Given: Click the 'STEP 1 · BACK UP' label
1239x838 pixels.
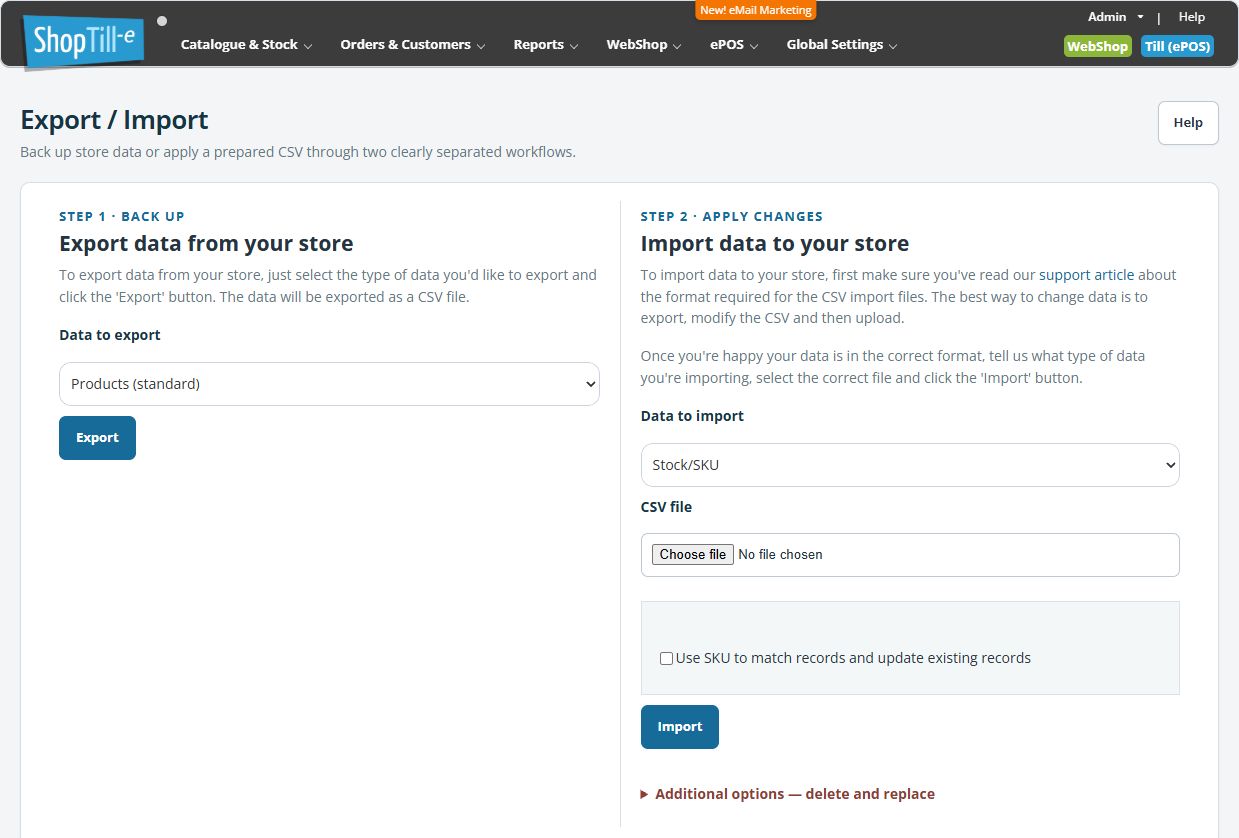Looking at the screenshot, I should click(122, 216).
